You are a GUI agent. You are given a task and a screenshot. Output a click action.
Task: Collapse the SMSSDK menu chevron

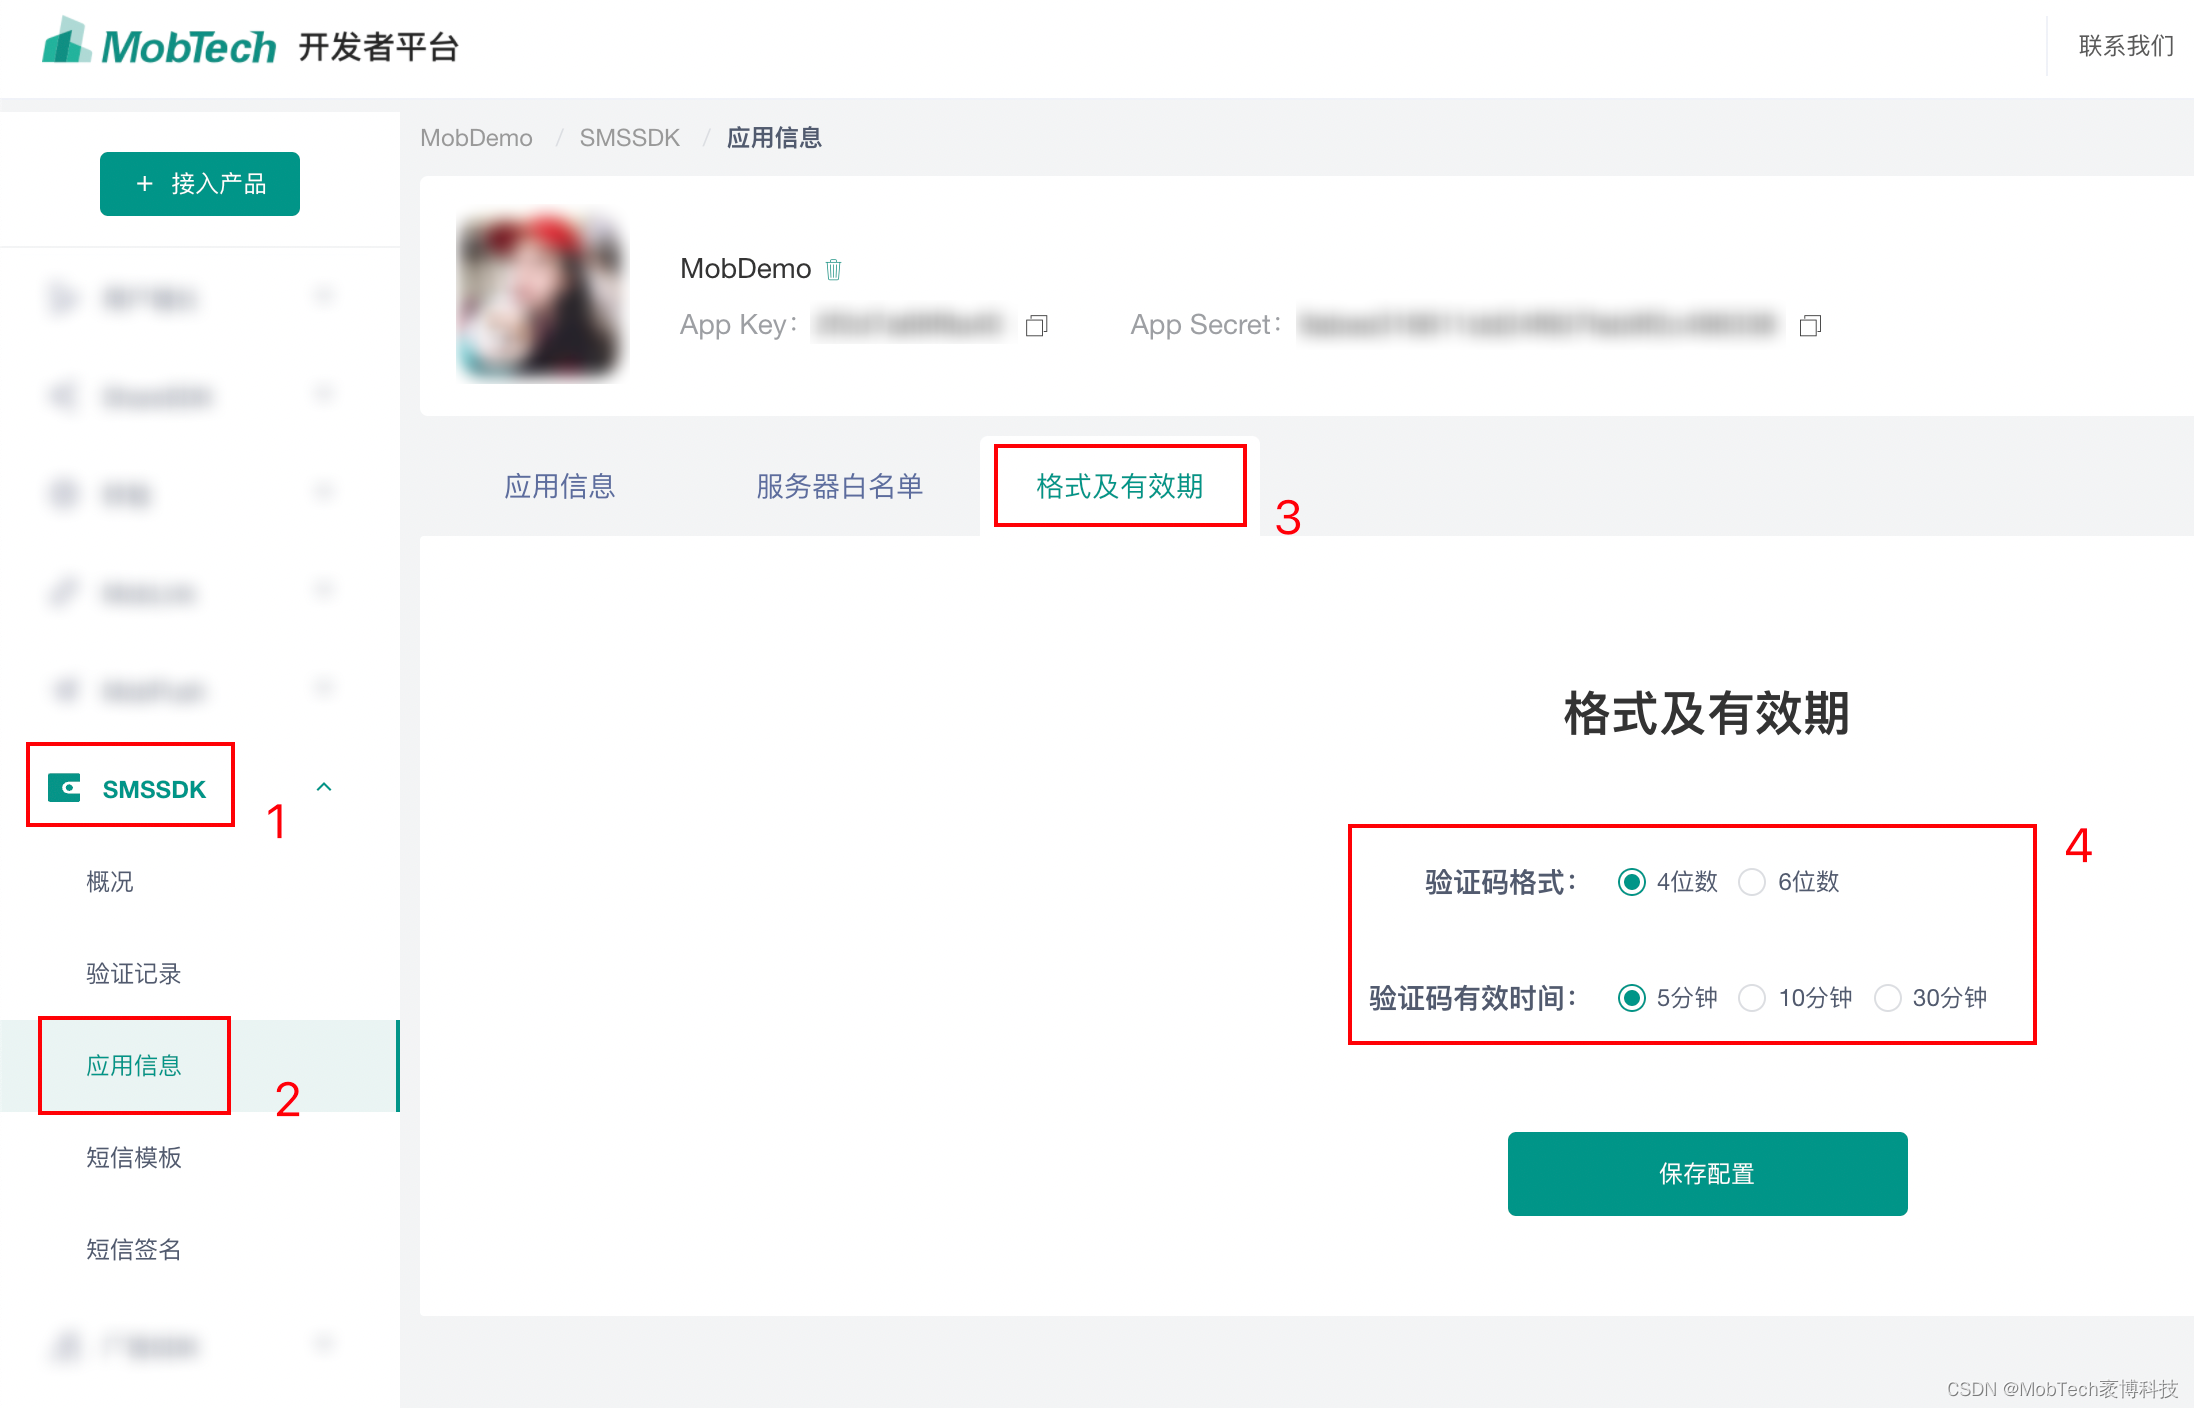[324, 787]
